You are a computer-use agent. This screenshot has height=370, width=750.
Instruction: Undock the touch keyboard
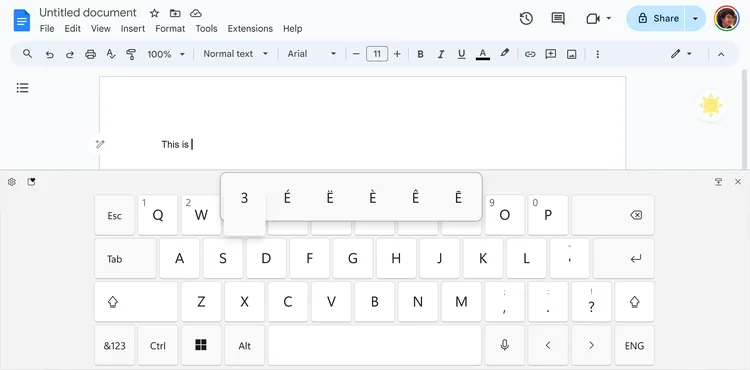(718, 182)
